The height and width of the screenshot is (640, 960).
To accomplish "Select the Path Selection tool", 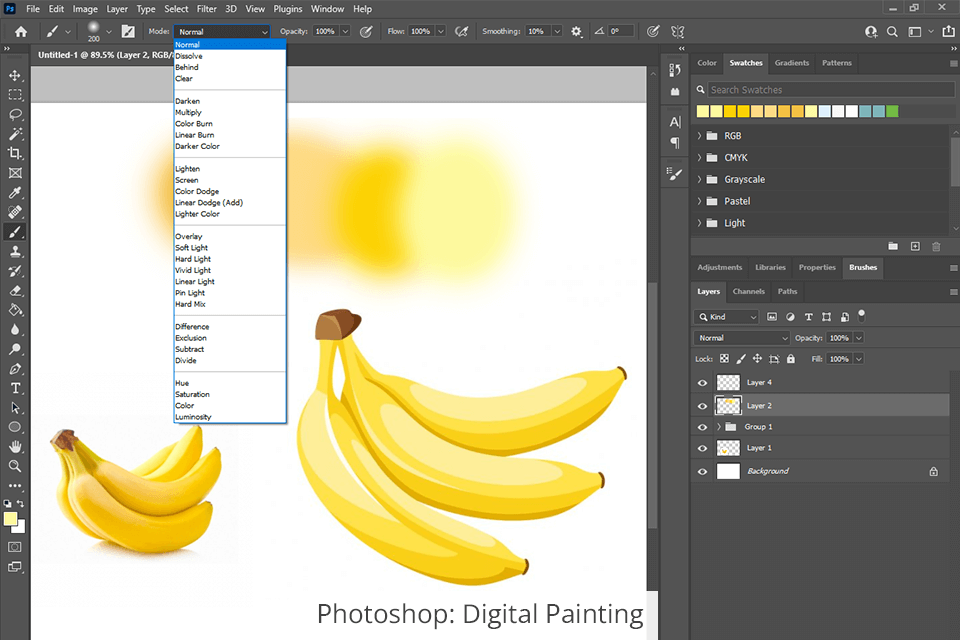I will coord(15,408).
